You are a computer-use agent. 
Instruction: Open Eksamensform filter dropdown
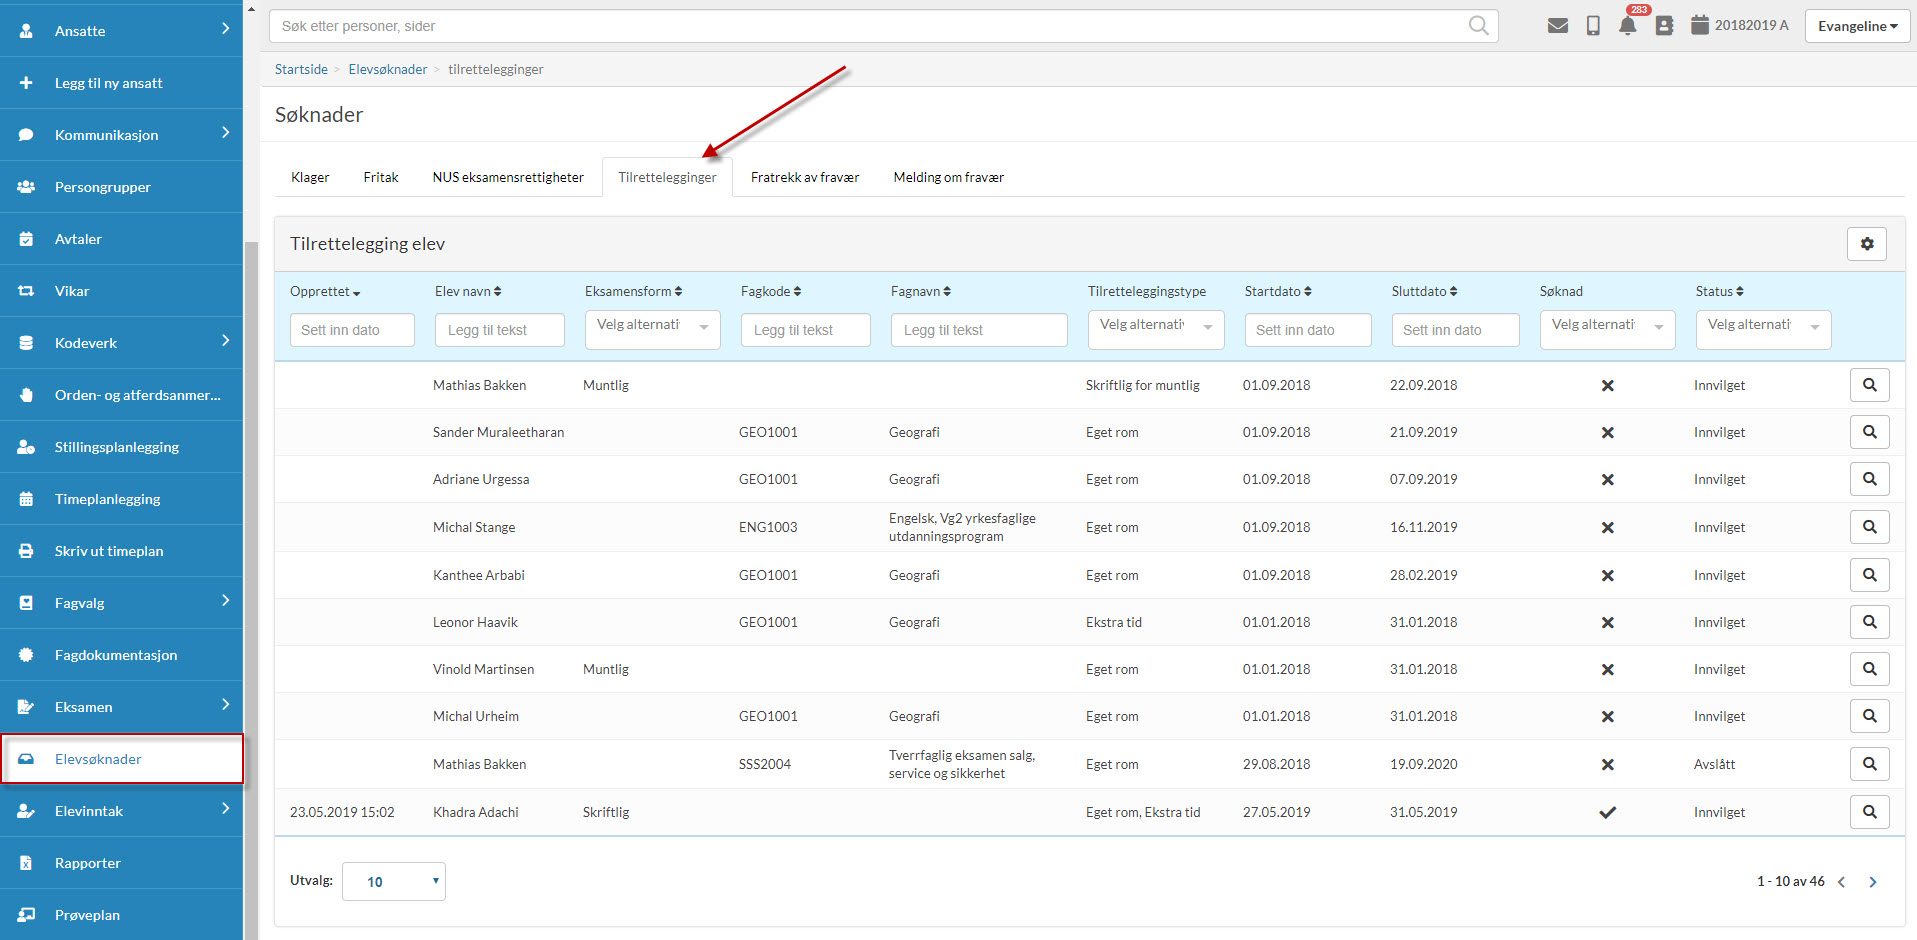tap(652, 329)
